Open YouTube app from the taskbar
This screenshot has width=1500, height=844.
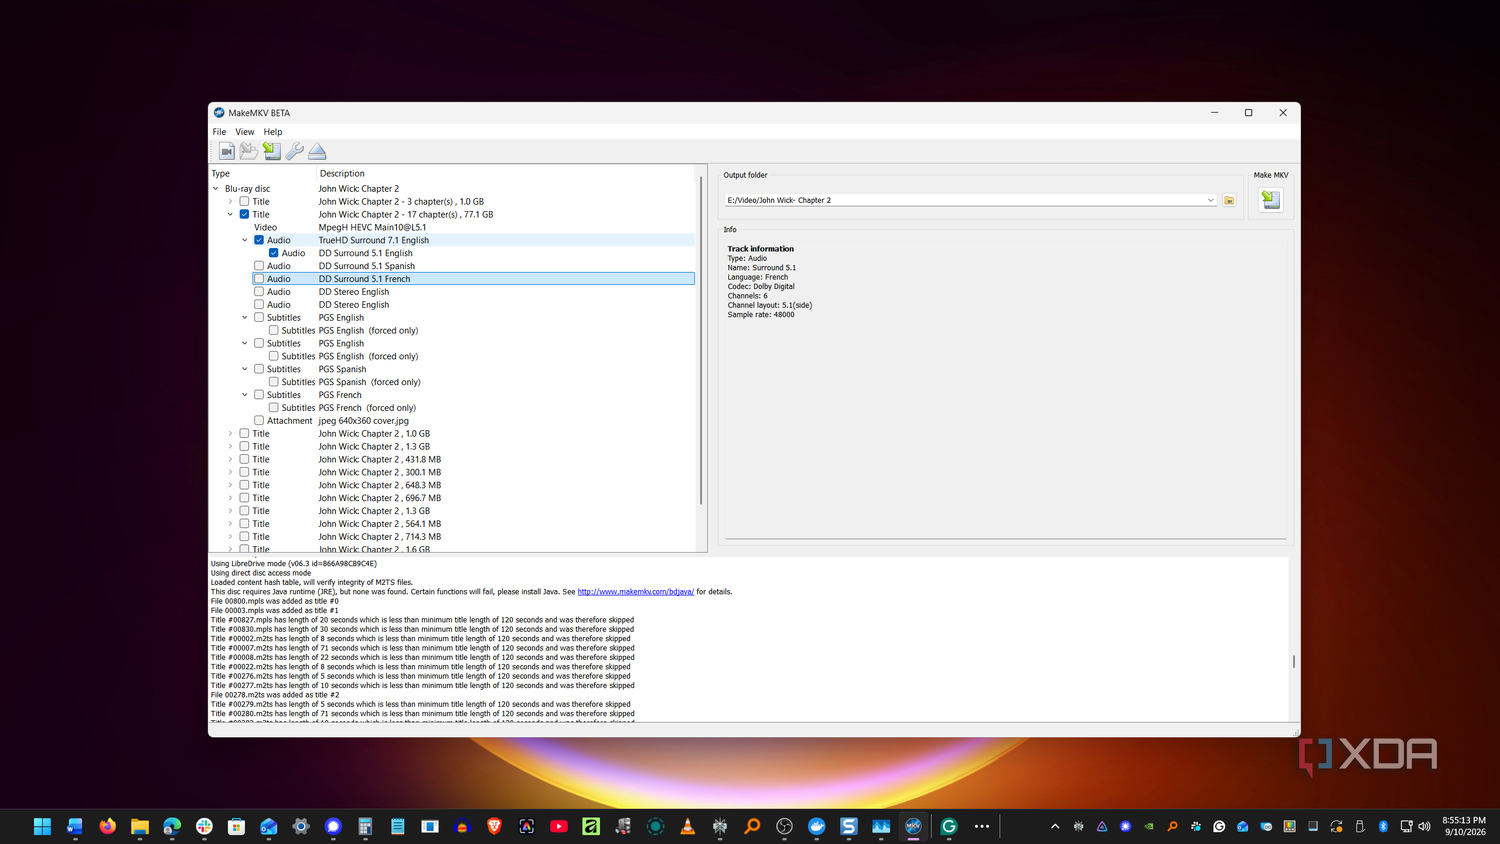(x=559, y=826)
